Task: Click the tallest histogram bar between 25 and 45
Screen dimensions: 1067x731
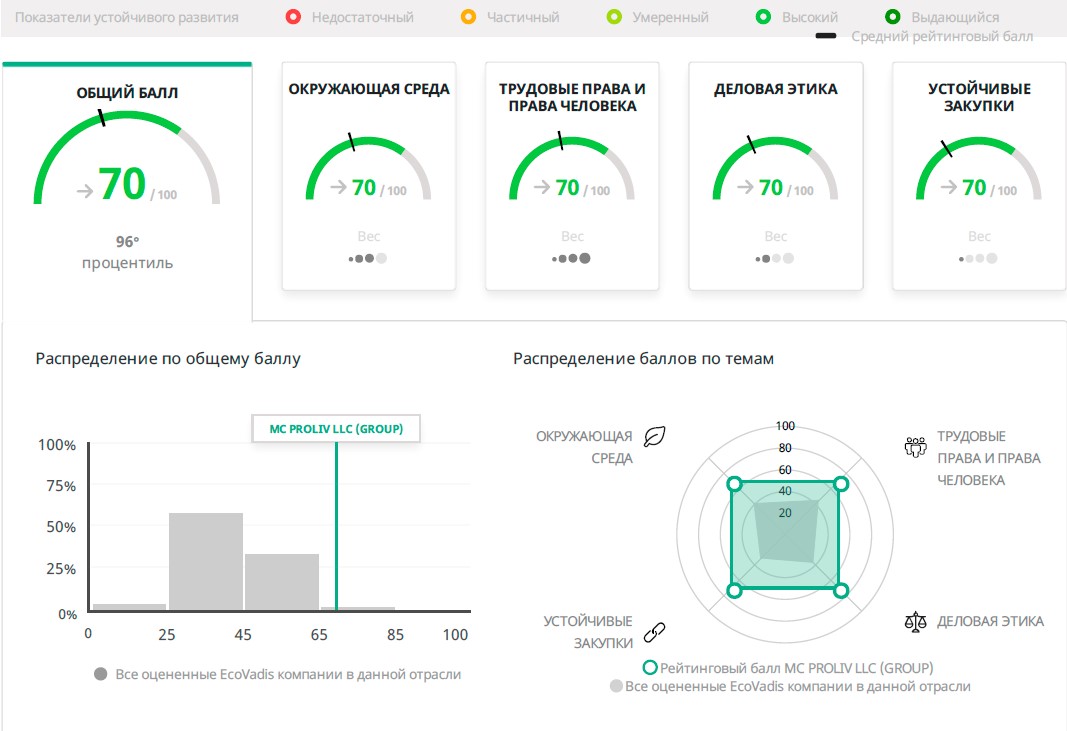Action: [x=206, y=560]
